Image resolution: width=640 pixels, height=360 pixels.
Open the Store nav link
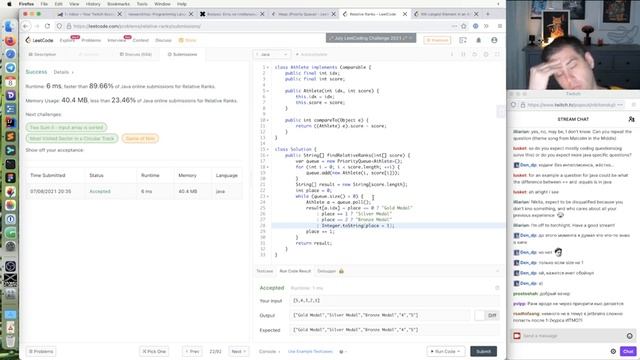[188, 40]
